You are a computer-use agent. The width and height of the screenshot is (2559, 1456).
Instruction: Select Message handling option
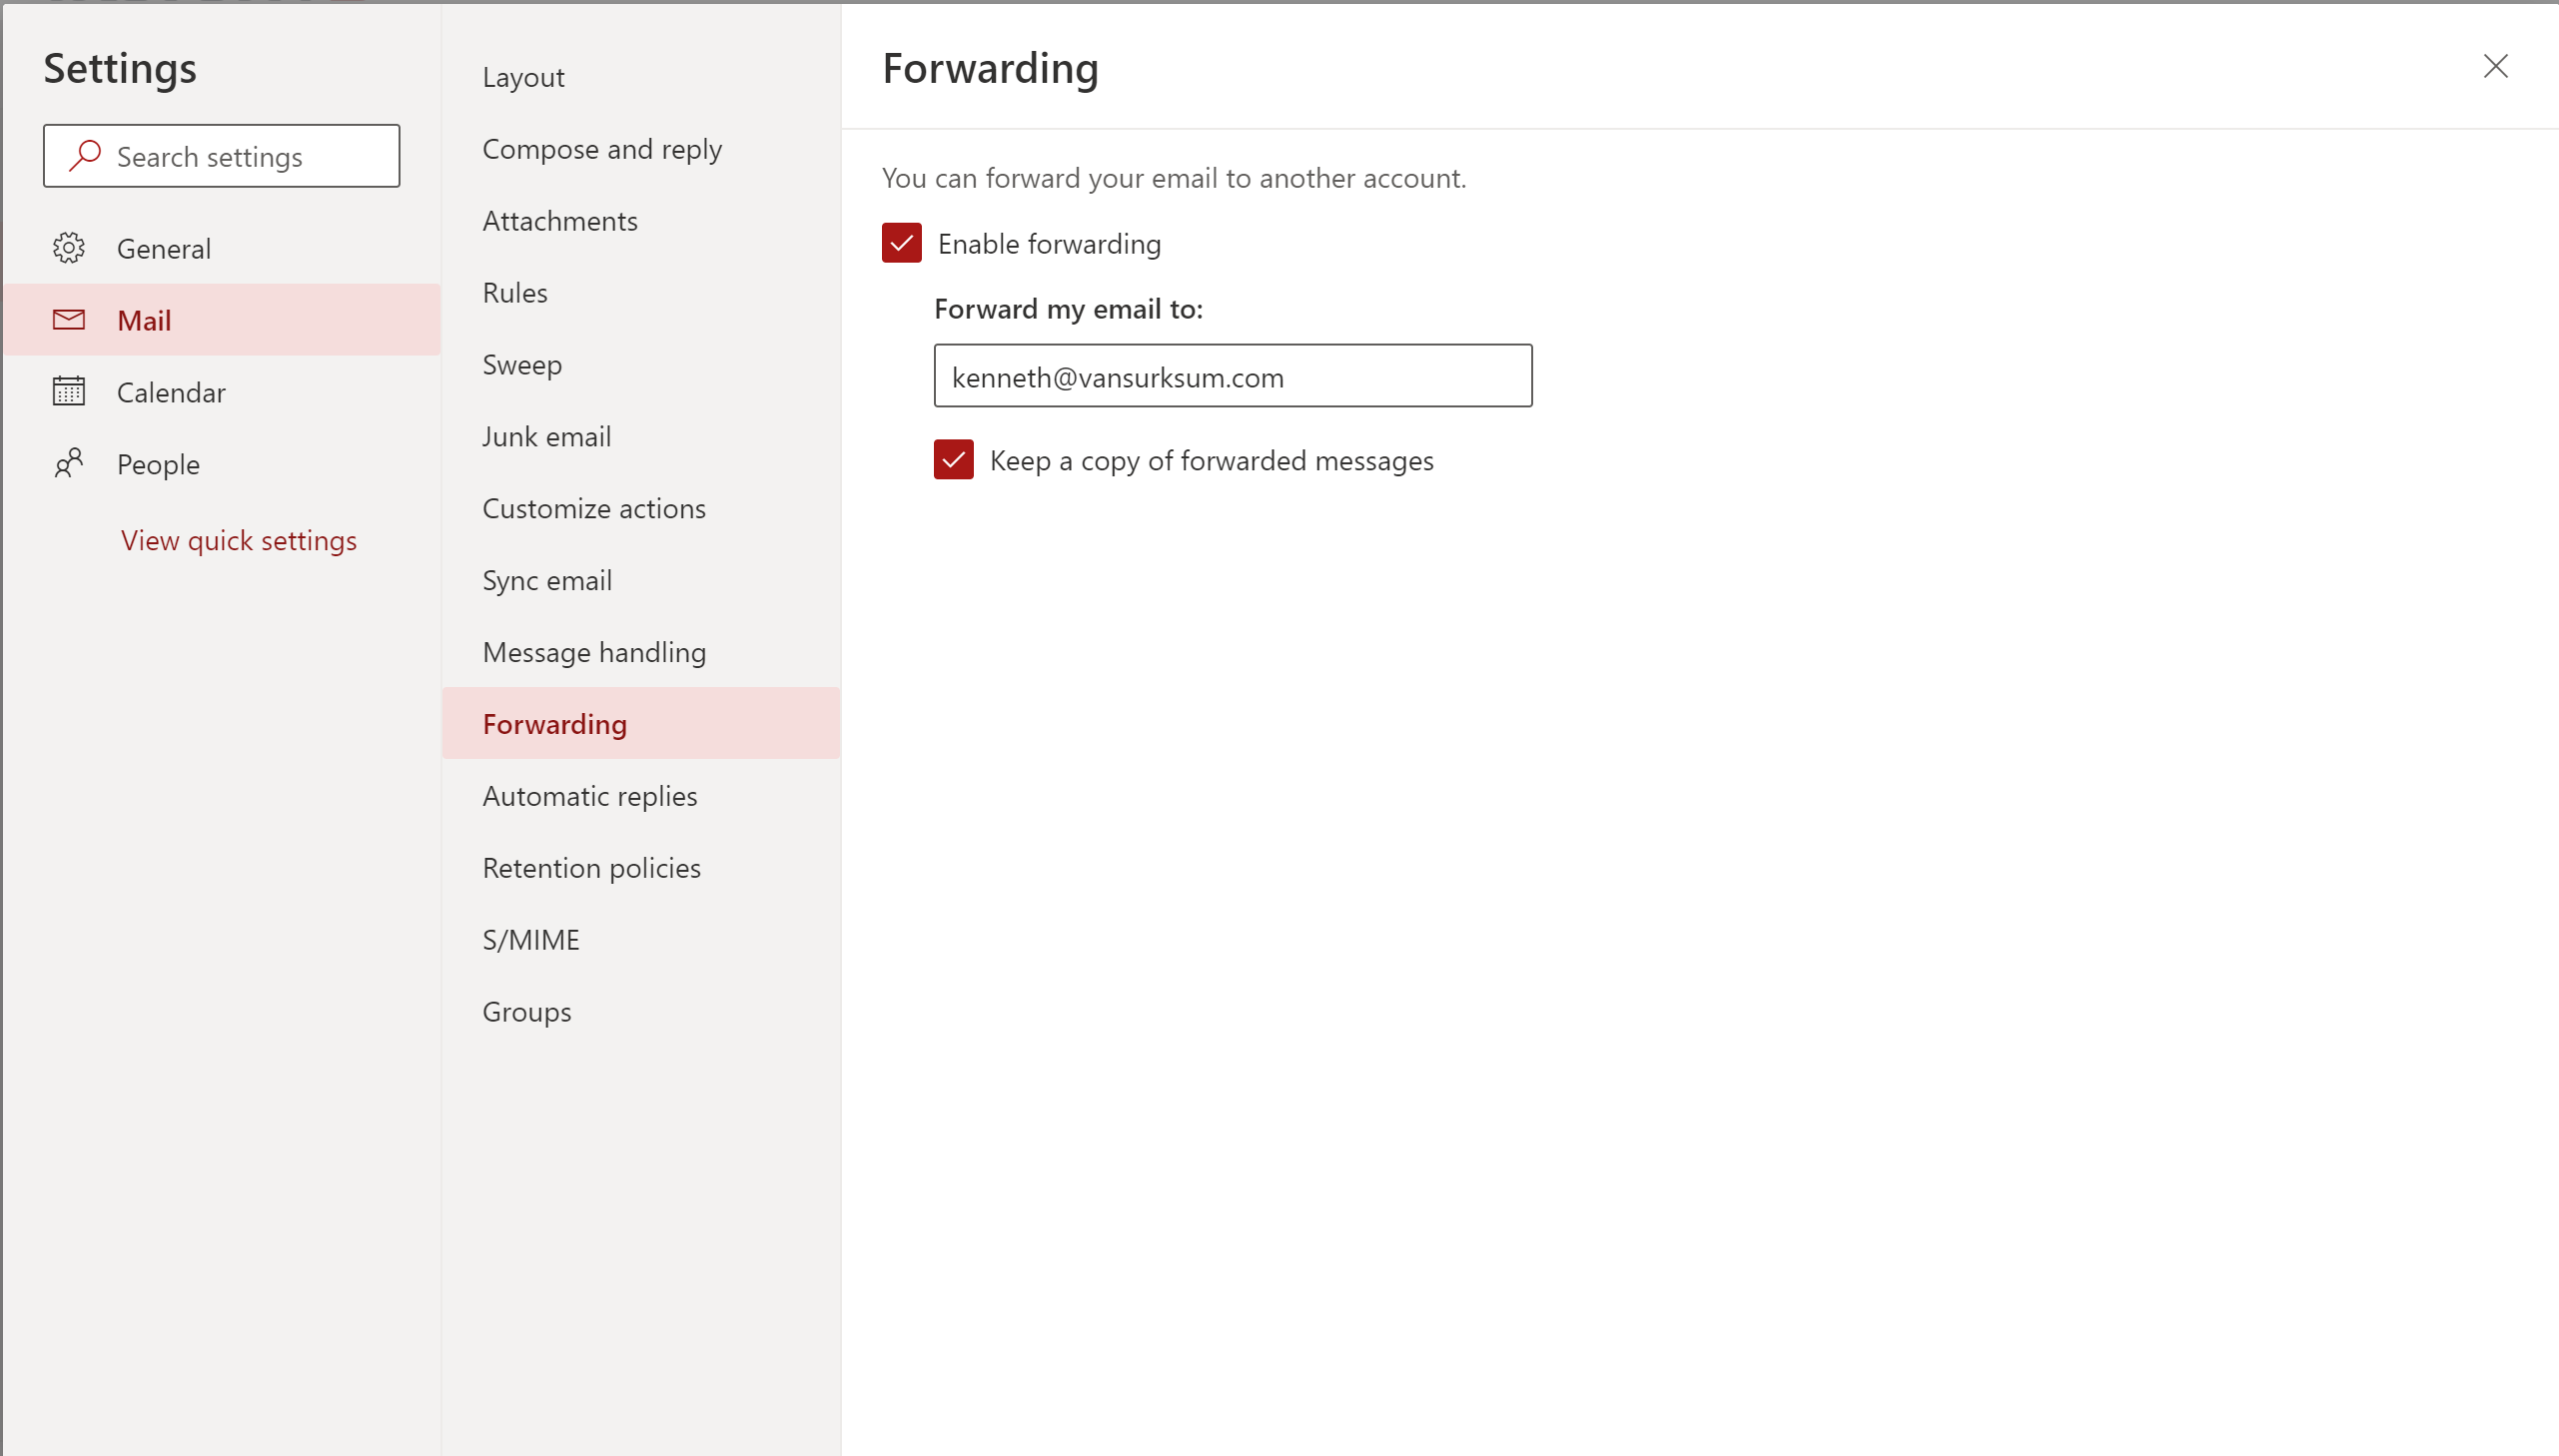click(x=594, y=653)
